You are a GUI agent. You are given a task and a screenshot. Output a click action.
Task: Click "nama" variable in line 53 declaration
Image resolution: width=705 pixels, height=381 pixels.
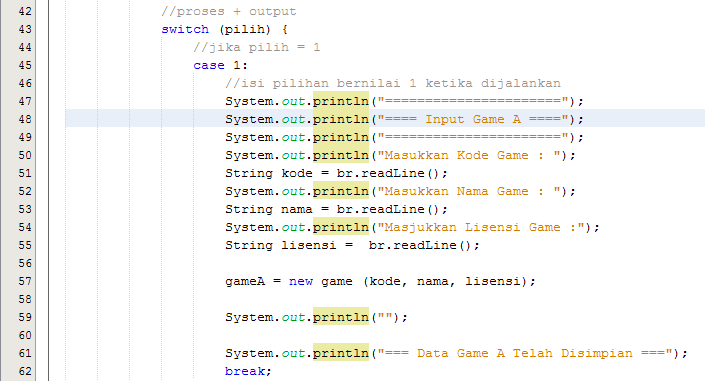pyautogui.click(x=297, y=209)
